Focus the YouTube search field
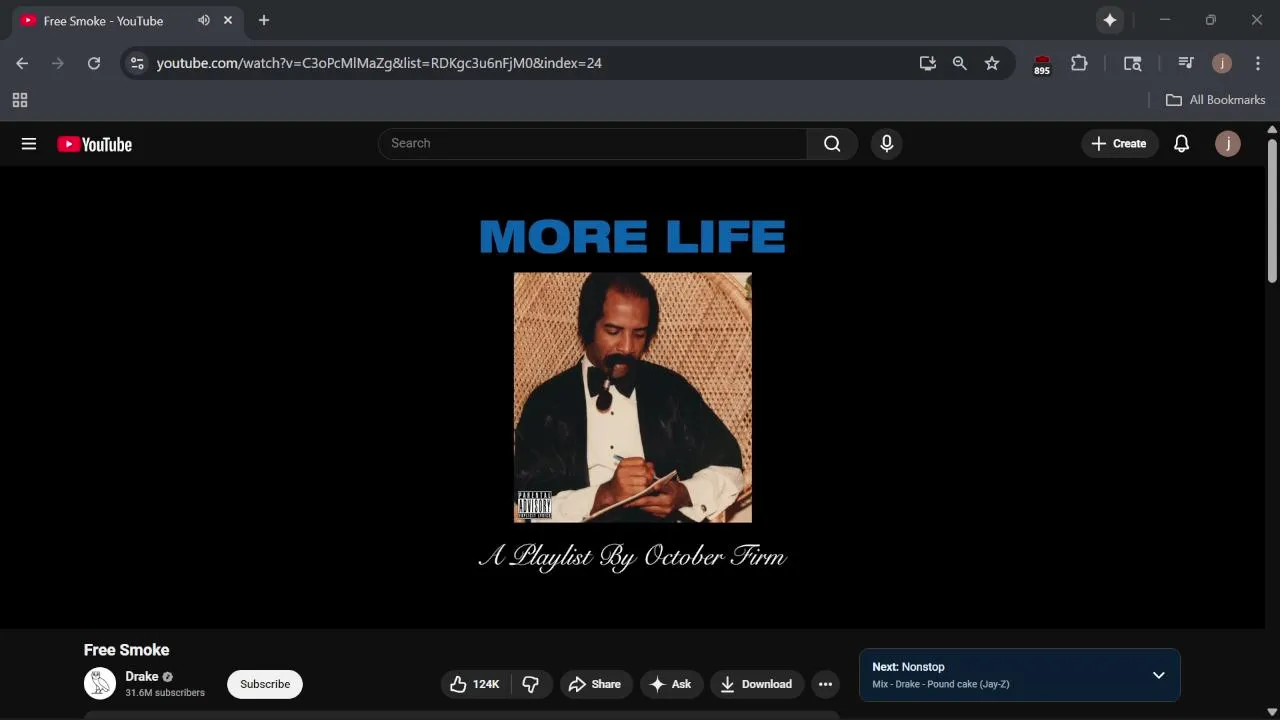1280x720 pixels. point(592,144)
